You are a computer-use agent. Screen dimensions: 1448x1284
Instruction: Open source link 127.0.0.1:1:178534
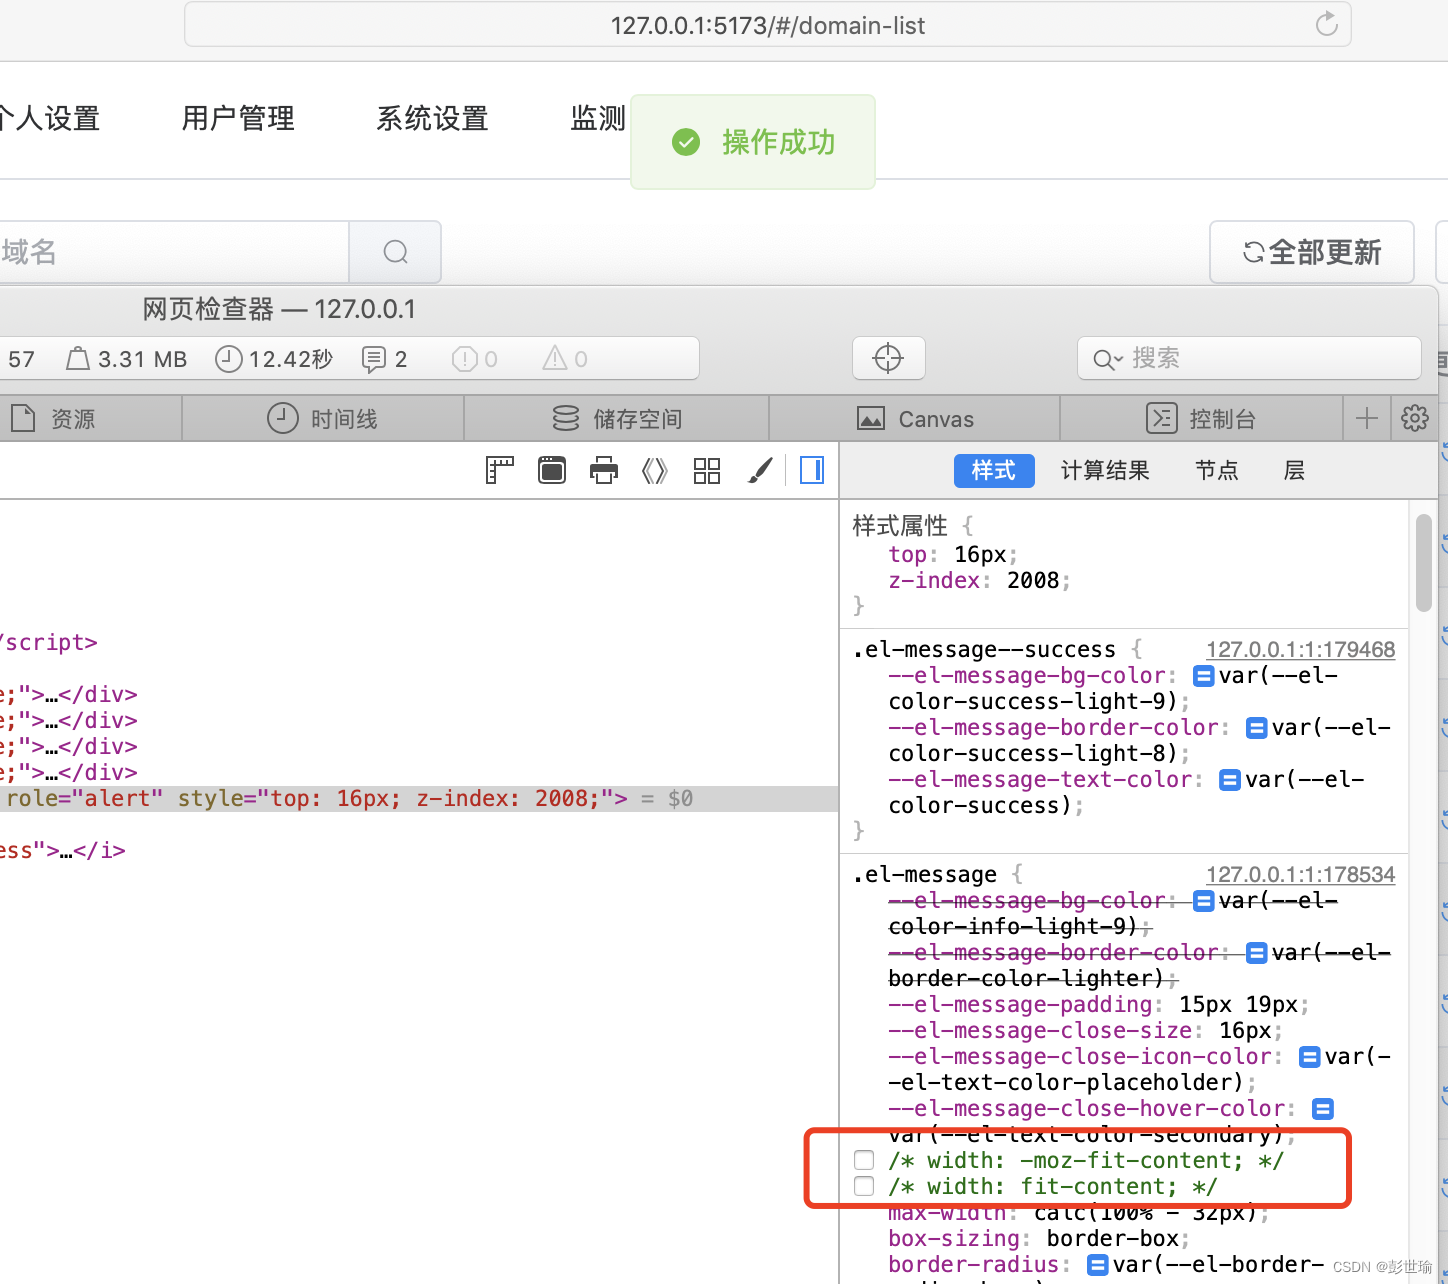(x=1300, y=875)
